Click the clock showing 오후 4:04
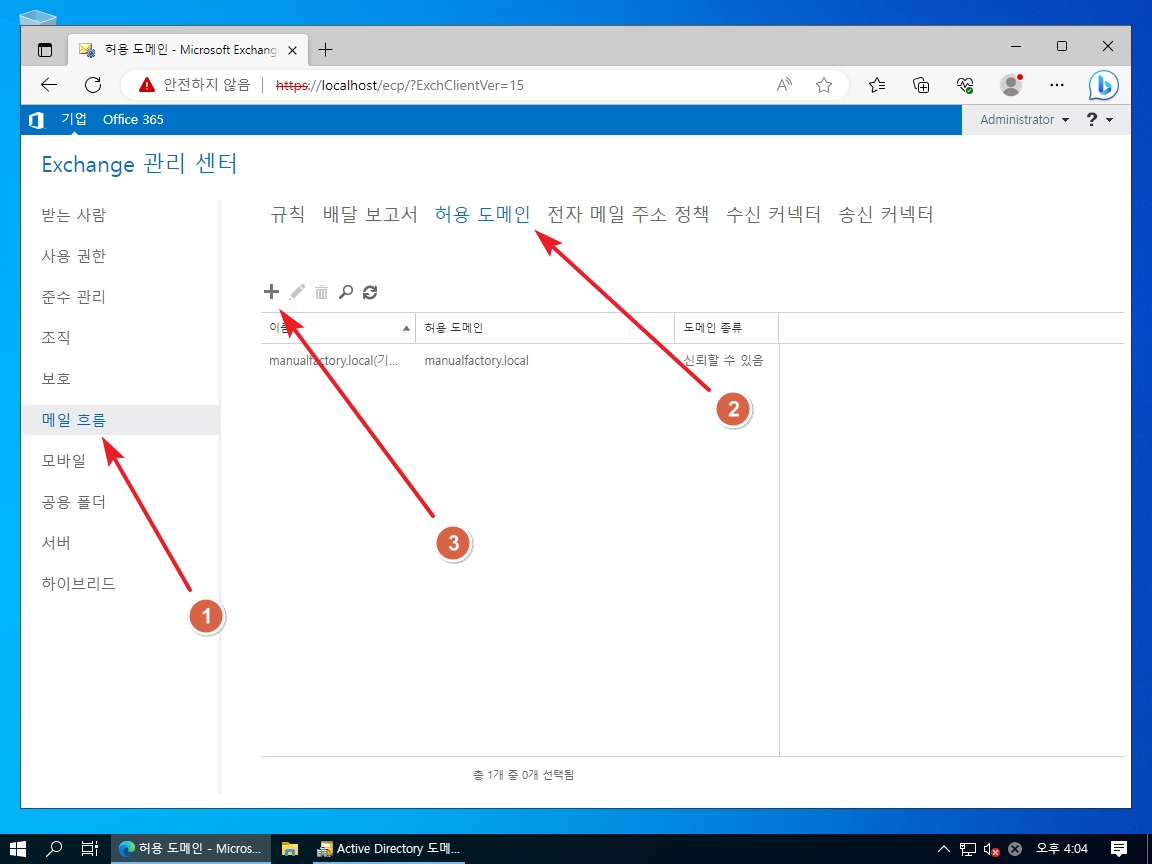1152x864 pixels. pyautogui.click(x=1062, y=849)
